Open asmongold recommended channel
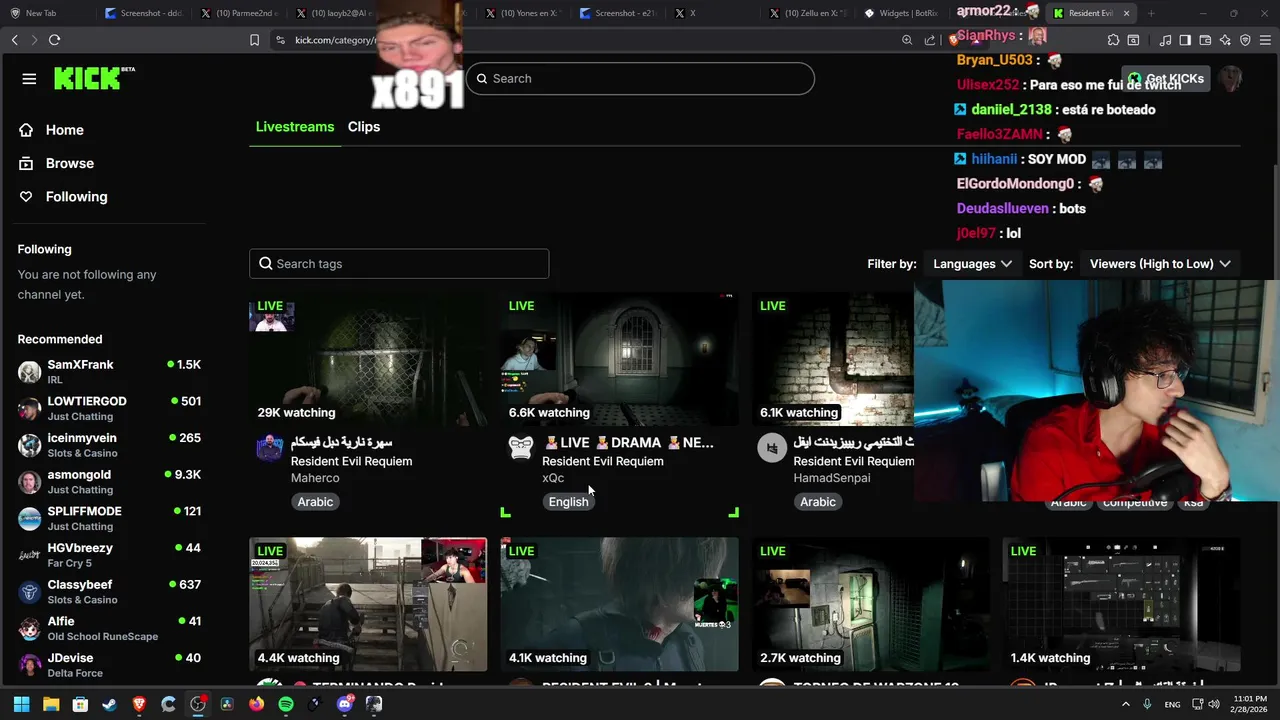 pyautogui.click(x=109, y=482)
